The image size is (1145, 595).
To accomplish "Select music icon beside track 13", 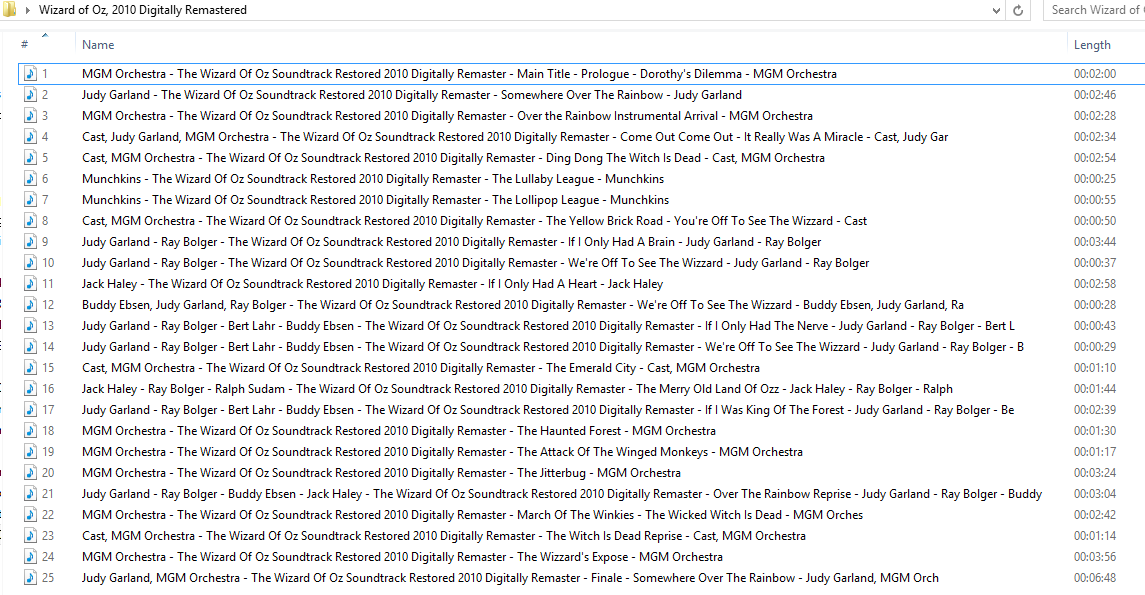I will coord(30,326).
